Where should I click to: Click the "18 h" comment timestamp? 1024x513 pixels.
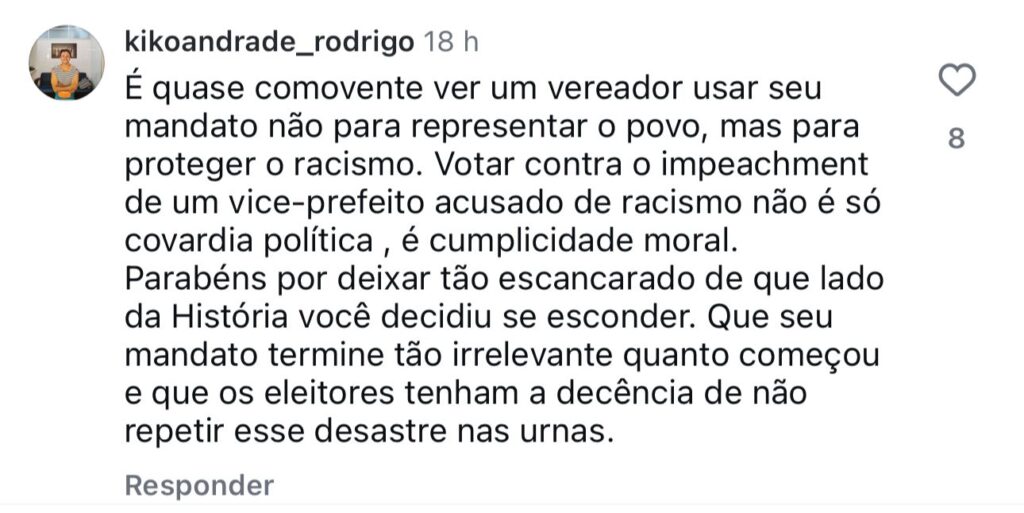click(451, 42)
